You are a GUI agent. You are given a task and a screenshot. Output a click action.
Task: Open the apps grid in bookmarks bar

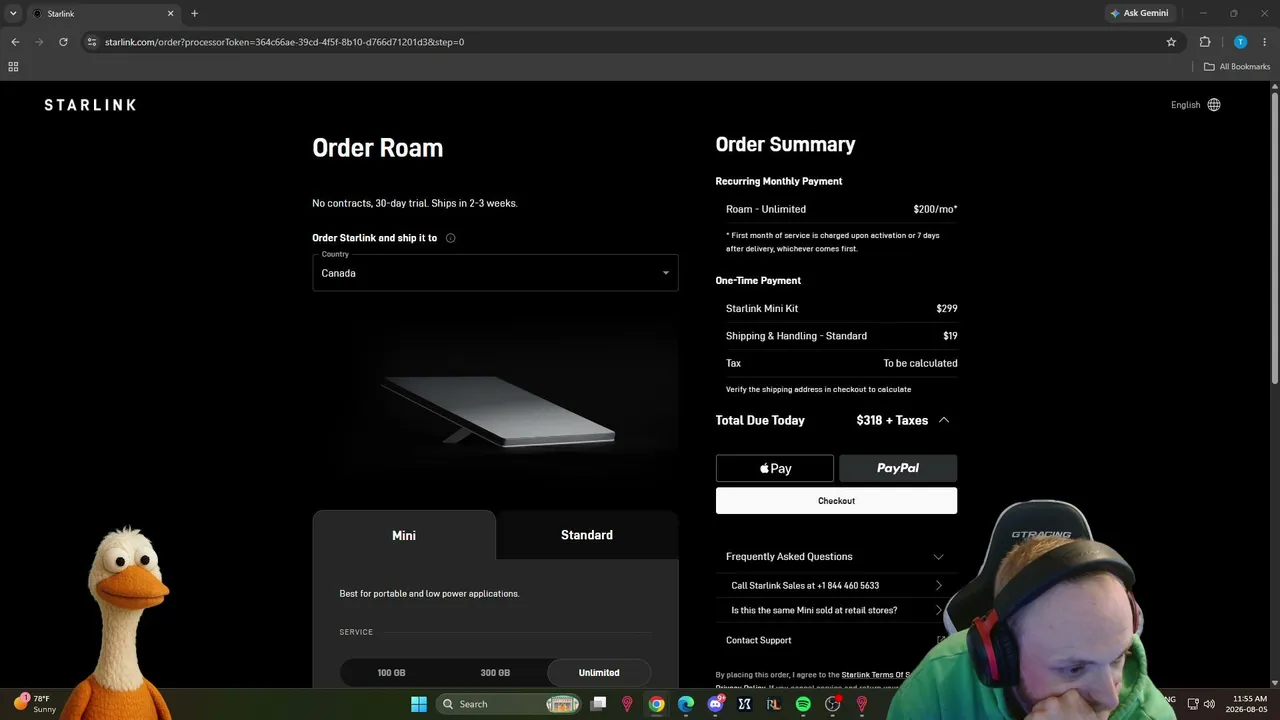[13, 67]
